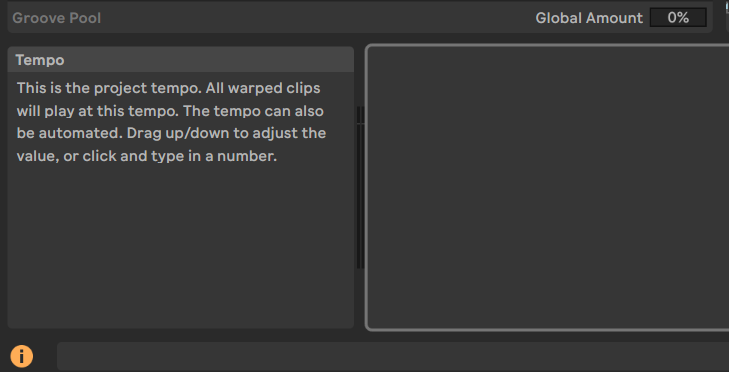The height and width of the screenshot is (372, 729).
Task: Click the percent sign in Global Amount box
Action: 683,18
